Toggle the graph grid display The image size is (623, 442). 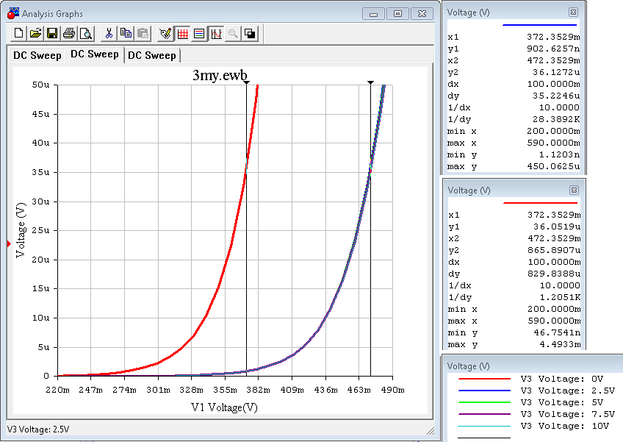click(x=183, y=34)
